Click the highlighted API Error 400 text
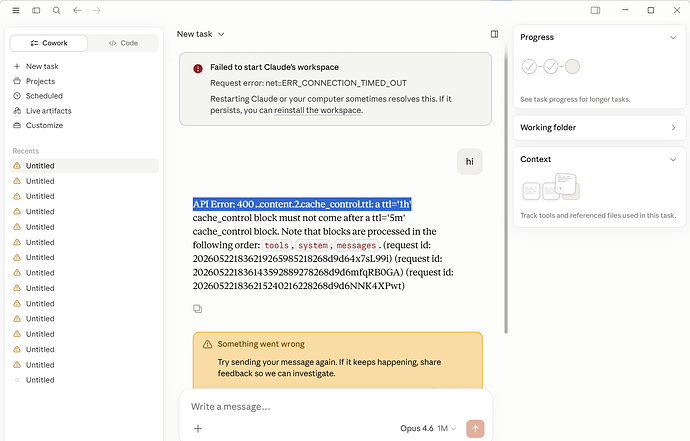The image size is (690, 441). coord(302,204)
